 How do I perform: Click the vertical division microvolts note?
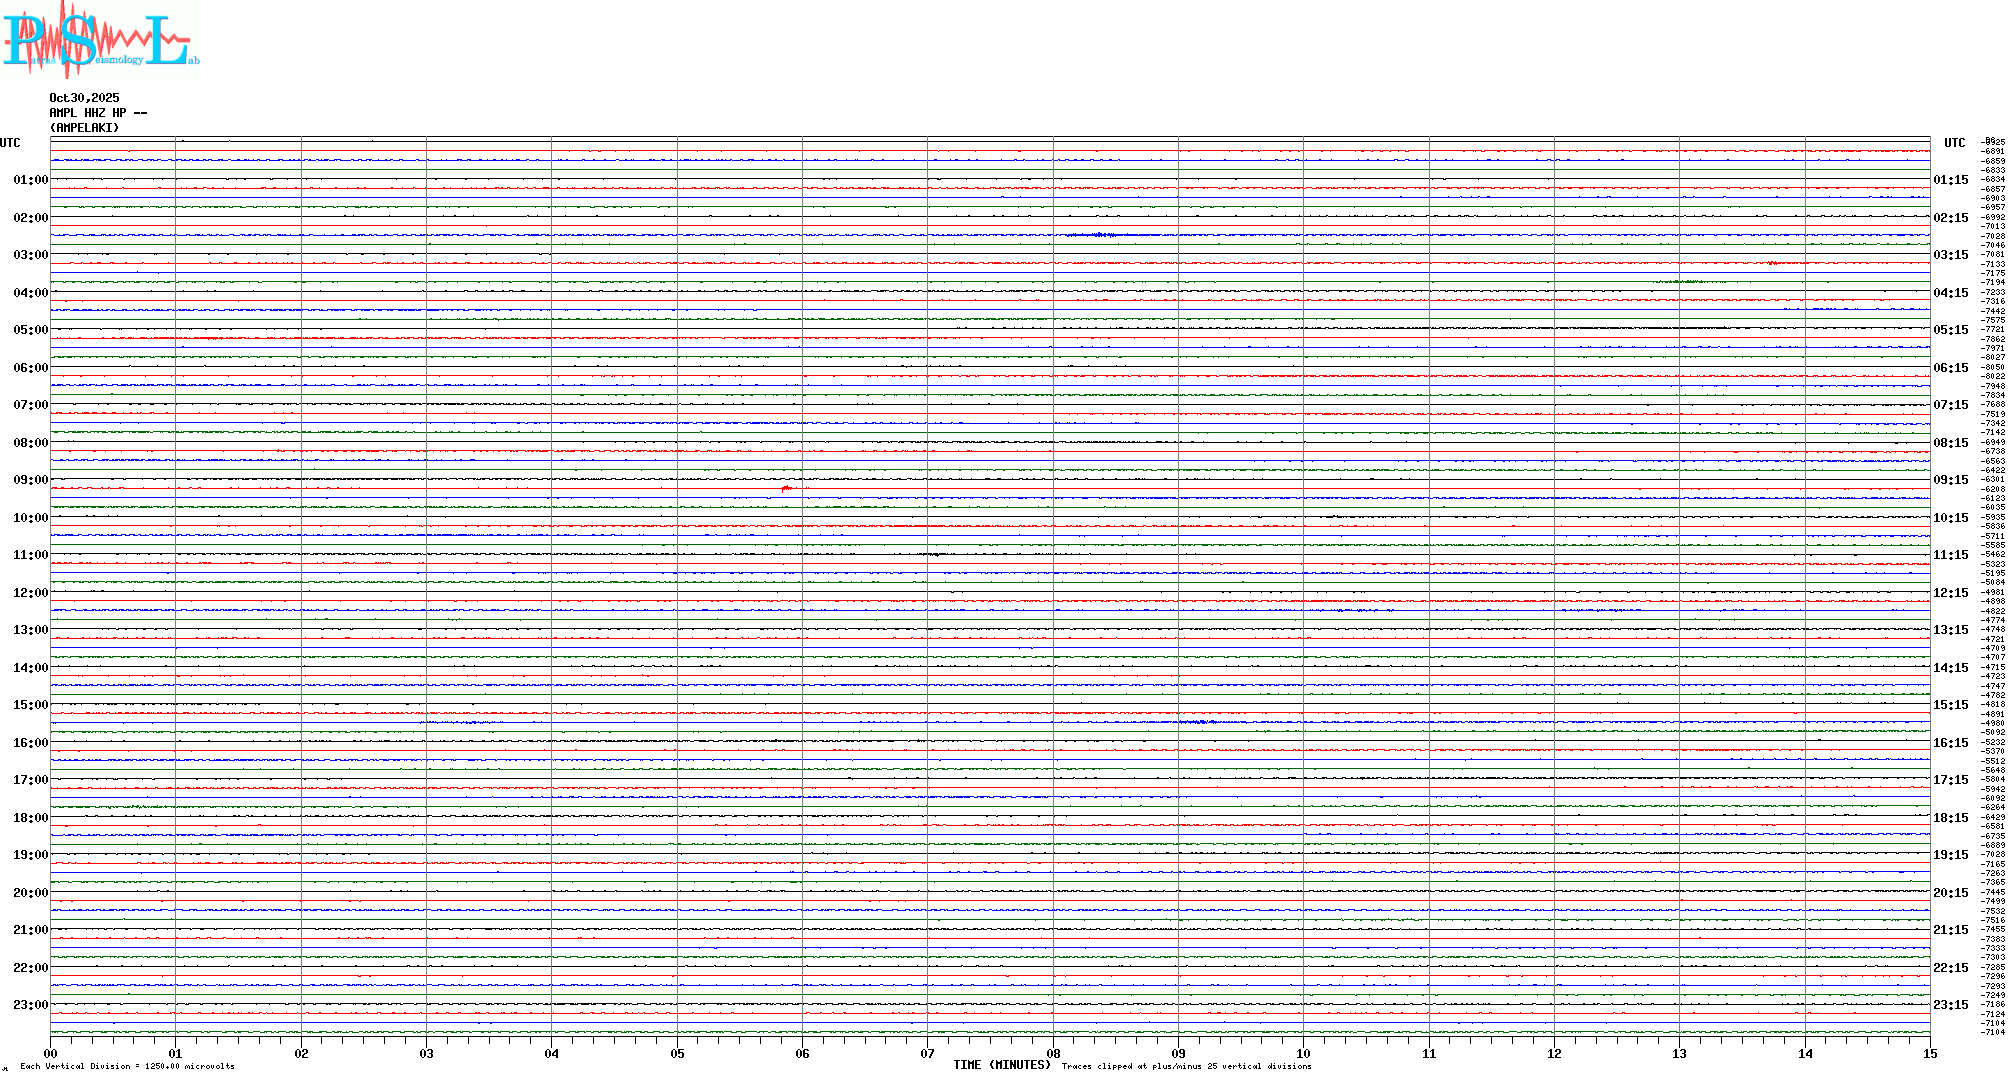127,1066
